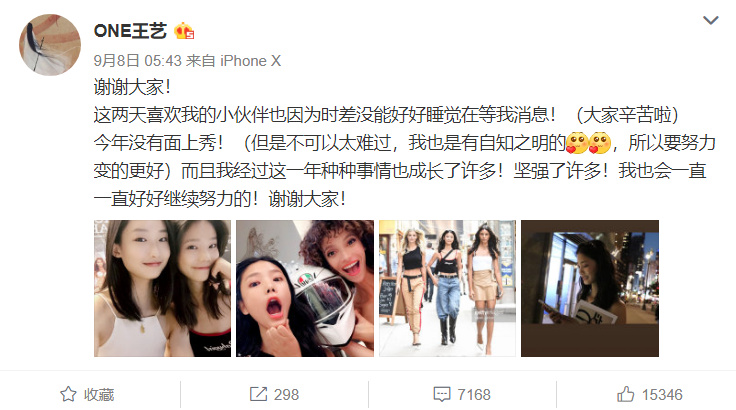Click the comment bubble icon
The image size is (736, 410).
[x=442, y=394]
